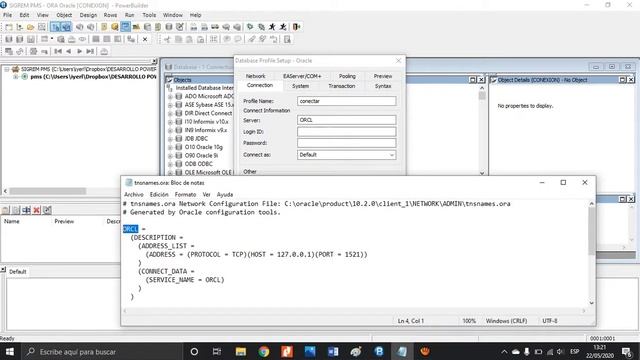Open the DB Profile toolbar icon

coord(147,27)
